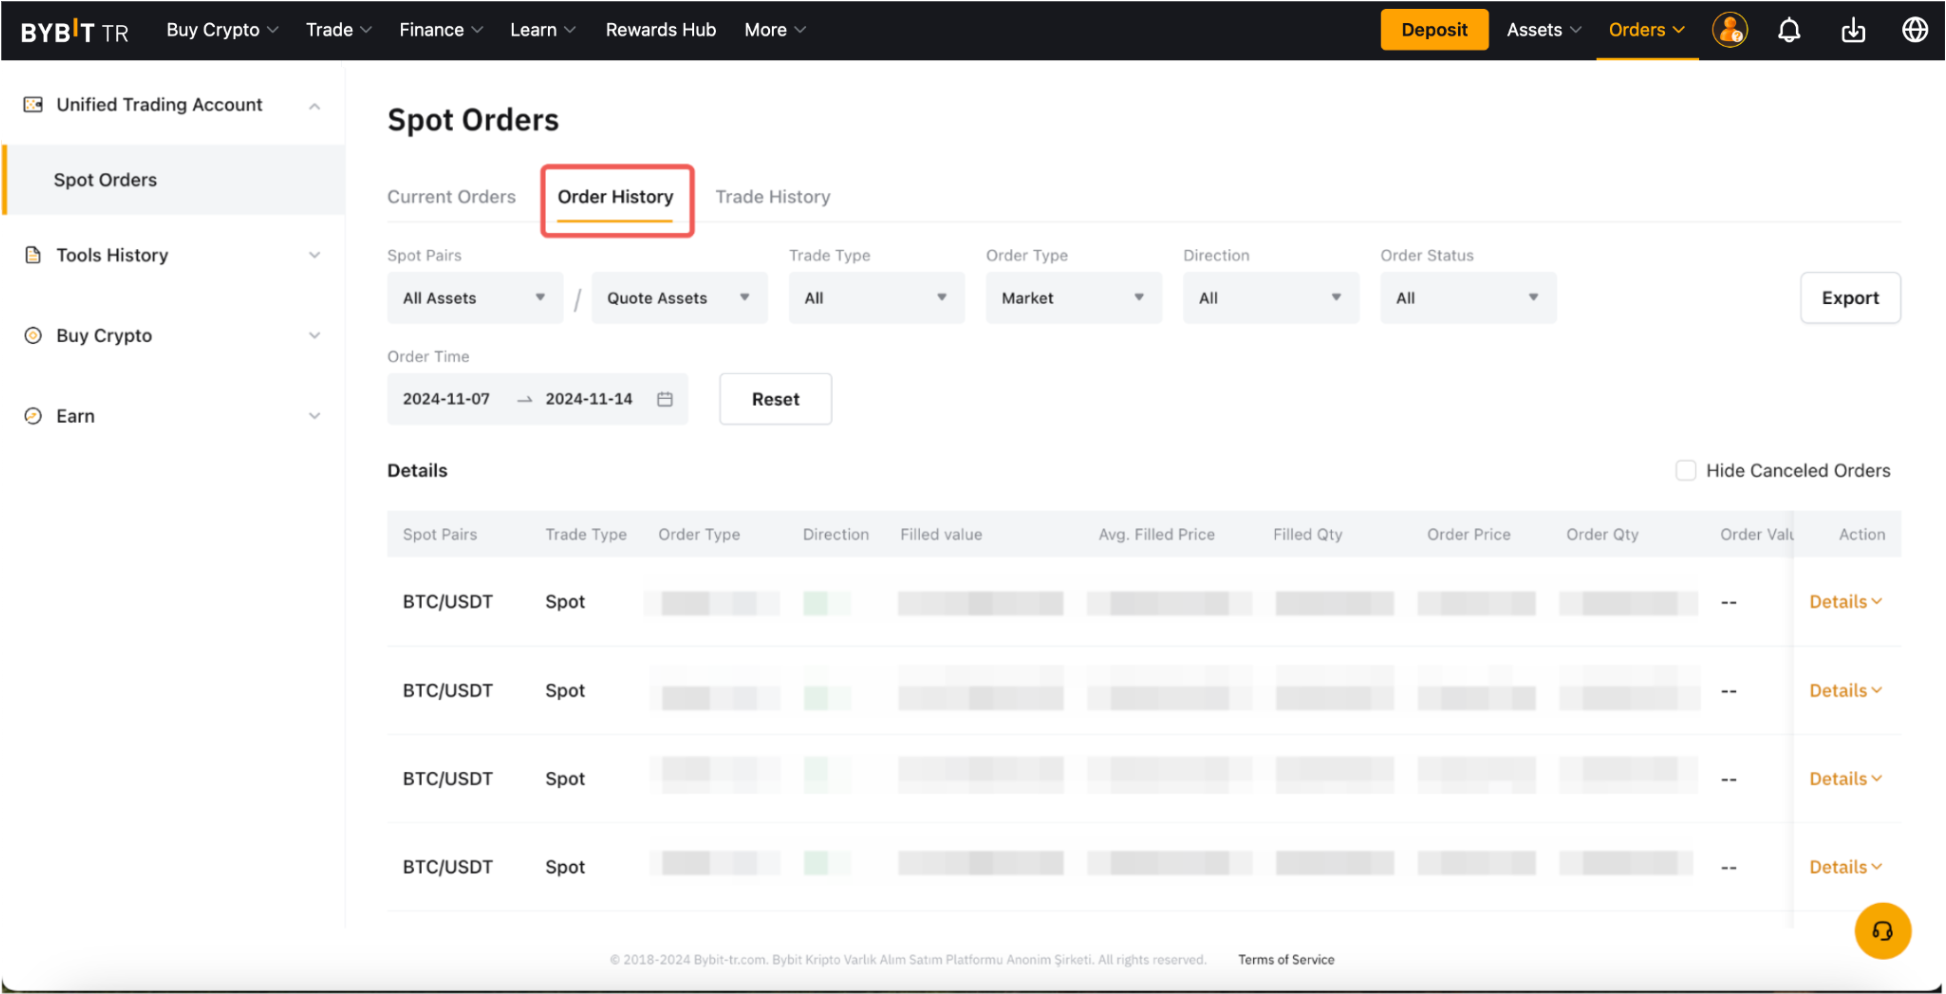This screenshot has width=1946, height=994.
Task: Click the calendar icon in Order Time
Action: [665, 399]
